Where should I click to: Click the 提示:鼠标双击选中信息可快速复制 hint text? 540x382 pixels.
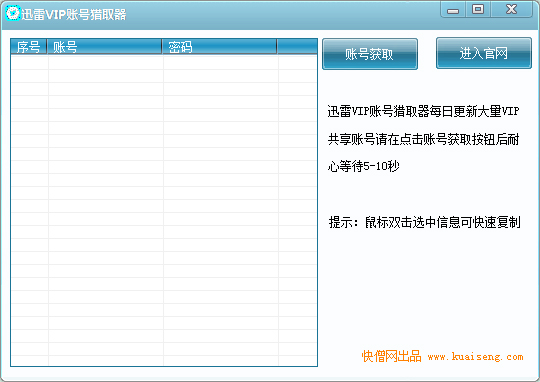[x=424, y=223]
